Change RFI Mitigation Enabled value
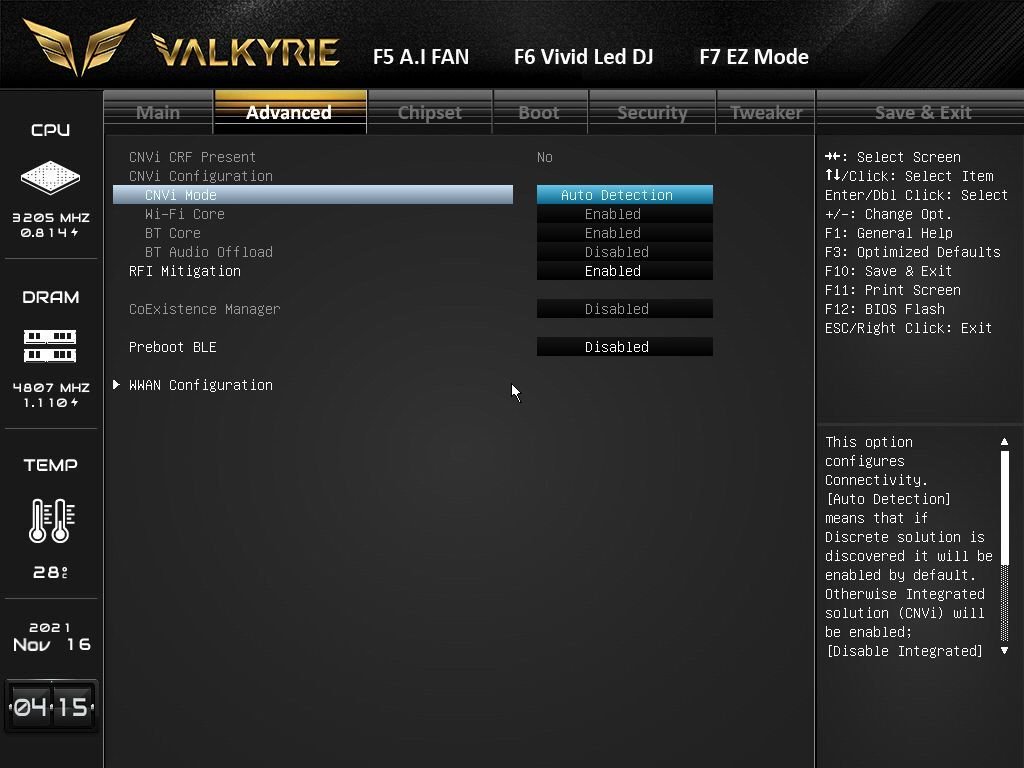Viewport: 1024px width, 768px height. (x=625, y=270)
